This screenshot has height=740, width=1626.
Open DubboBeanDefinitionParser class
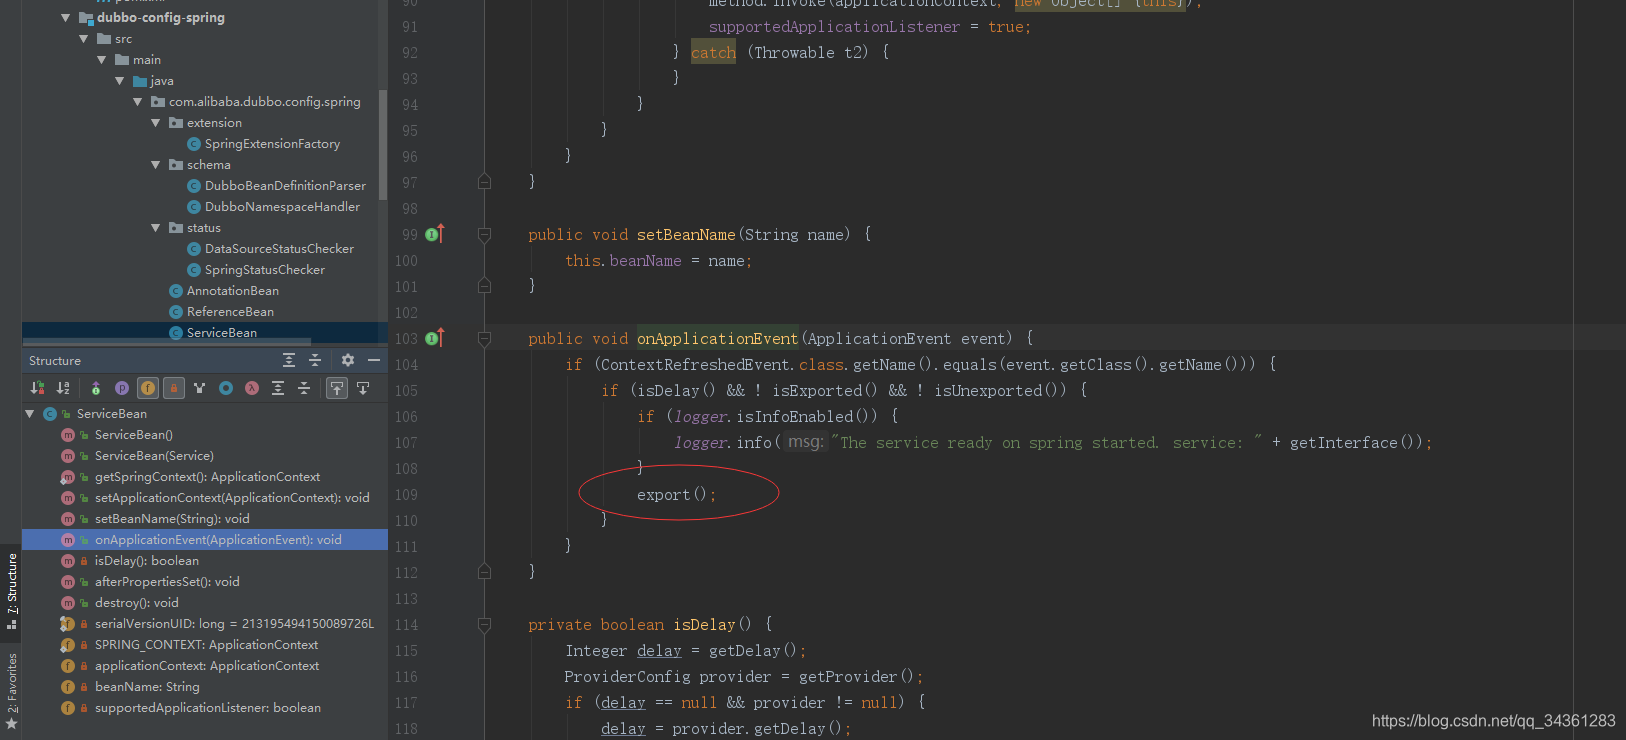coord(285,186)
